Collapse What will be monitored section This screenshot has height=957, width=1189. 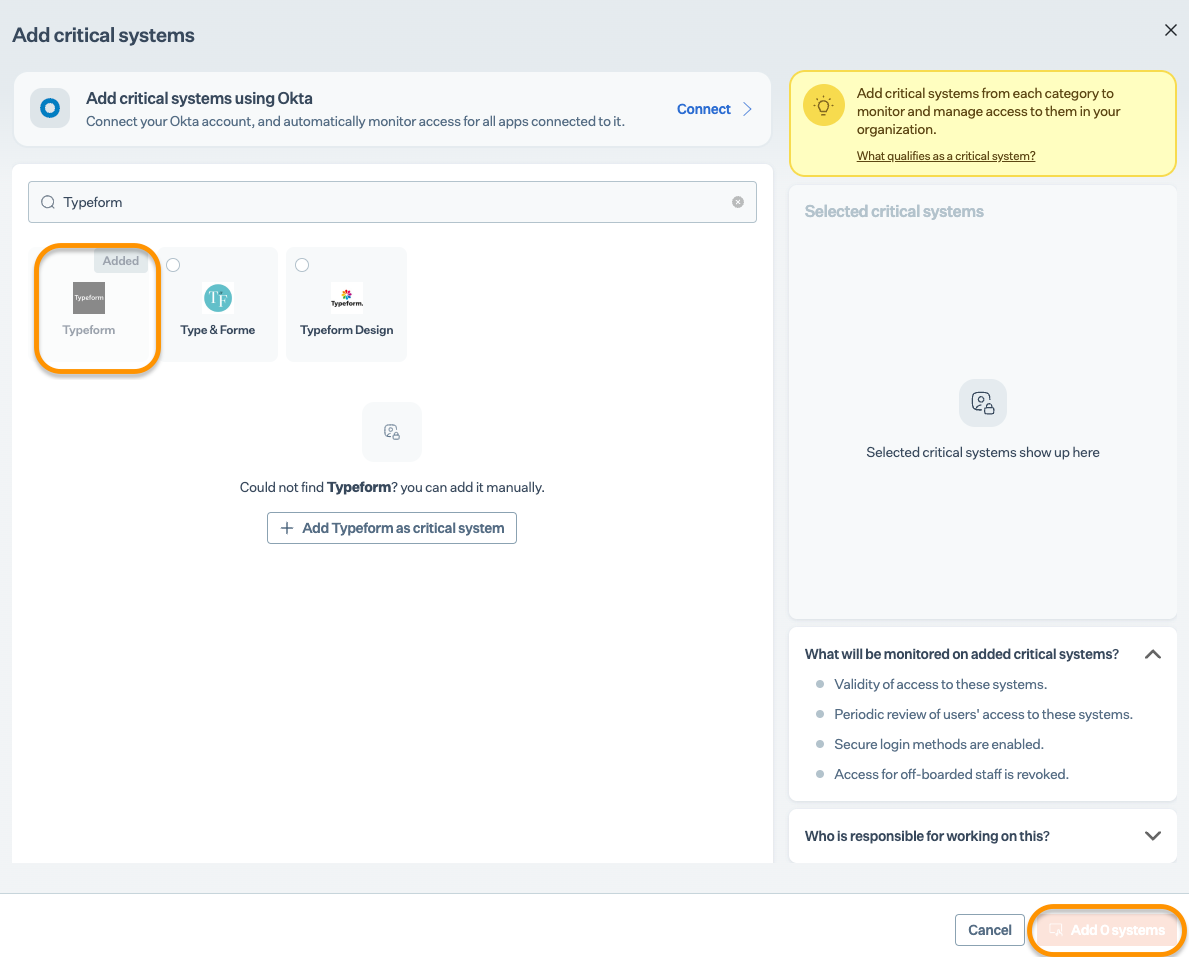point(1153,654)
